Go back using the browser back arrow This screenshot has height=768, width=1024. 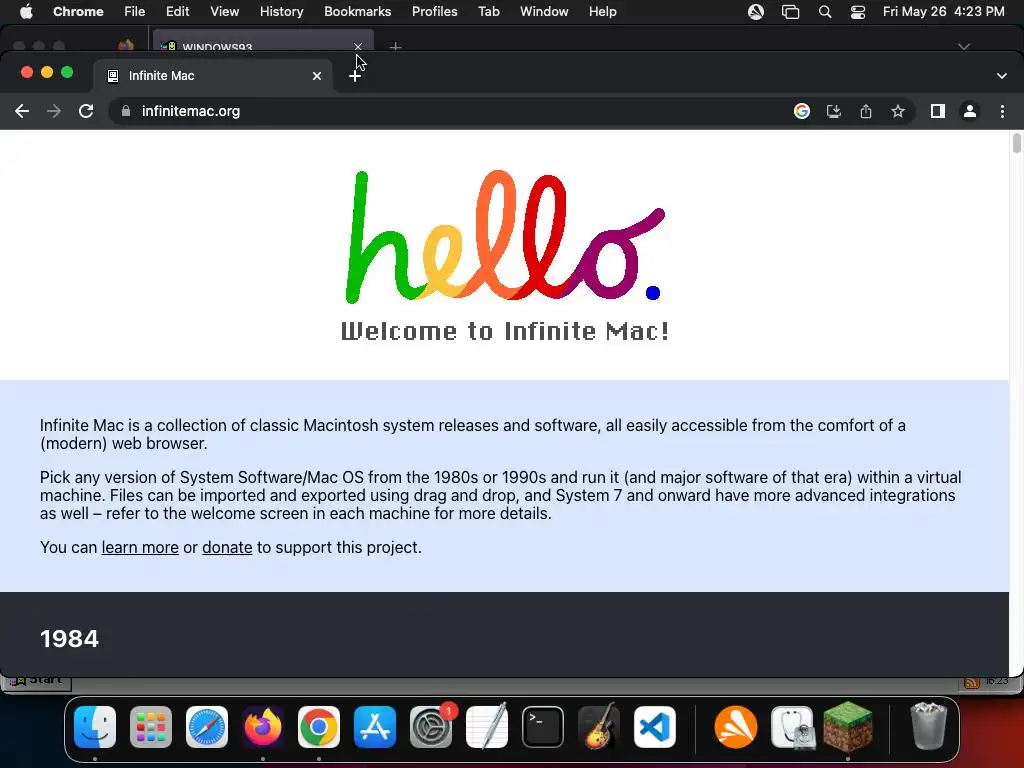click(x=22, y=112)
